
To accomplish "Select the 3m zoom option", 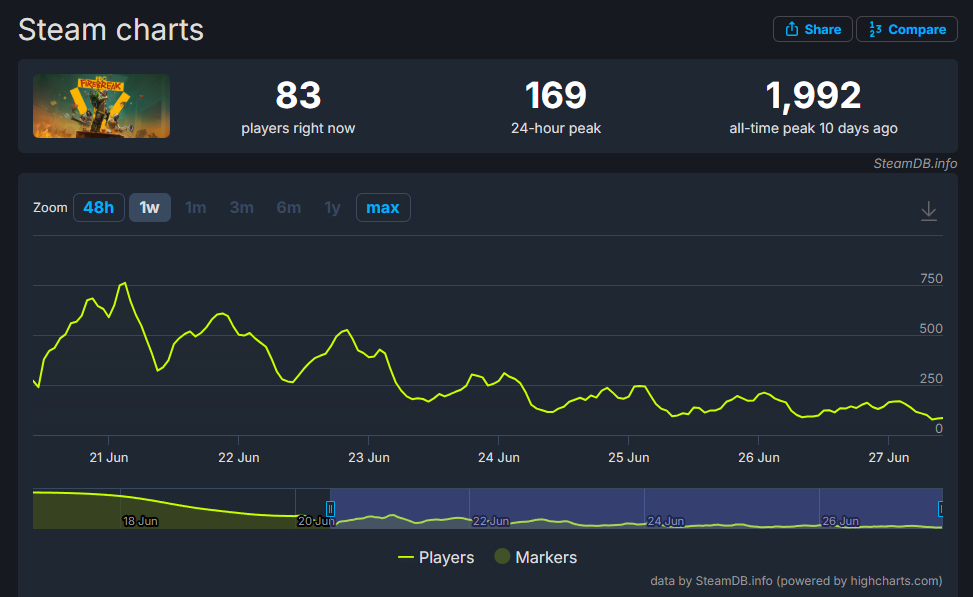I will (x=241, y=207).
